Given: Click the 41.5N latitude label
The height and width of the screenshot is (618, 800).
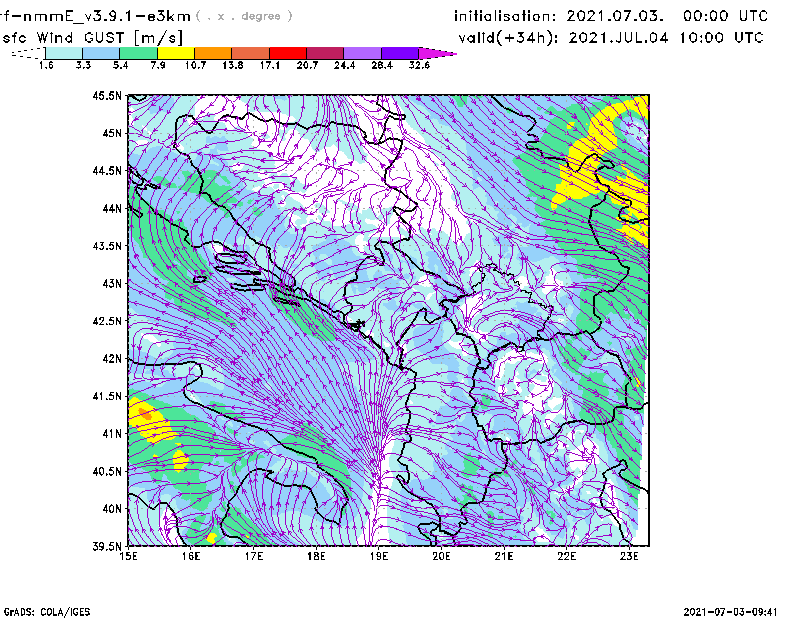Looking at the screenshot, I should (107, 396).
